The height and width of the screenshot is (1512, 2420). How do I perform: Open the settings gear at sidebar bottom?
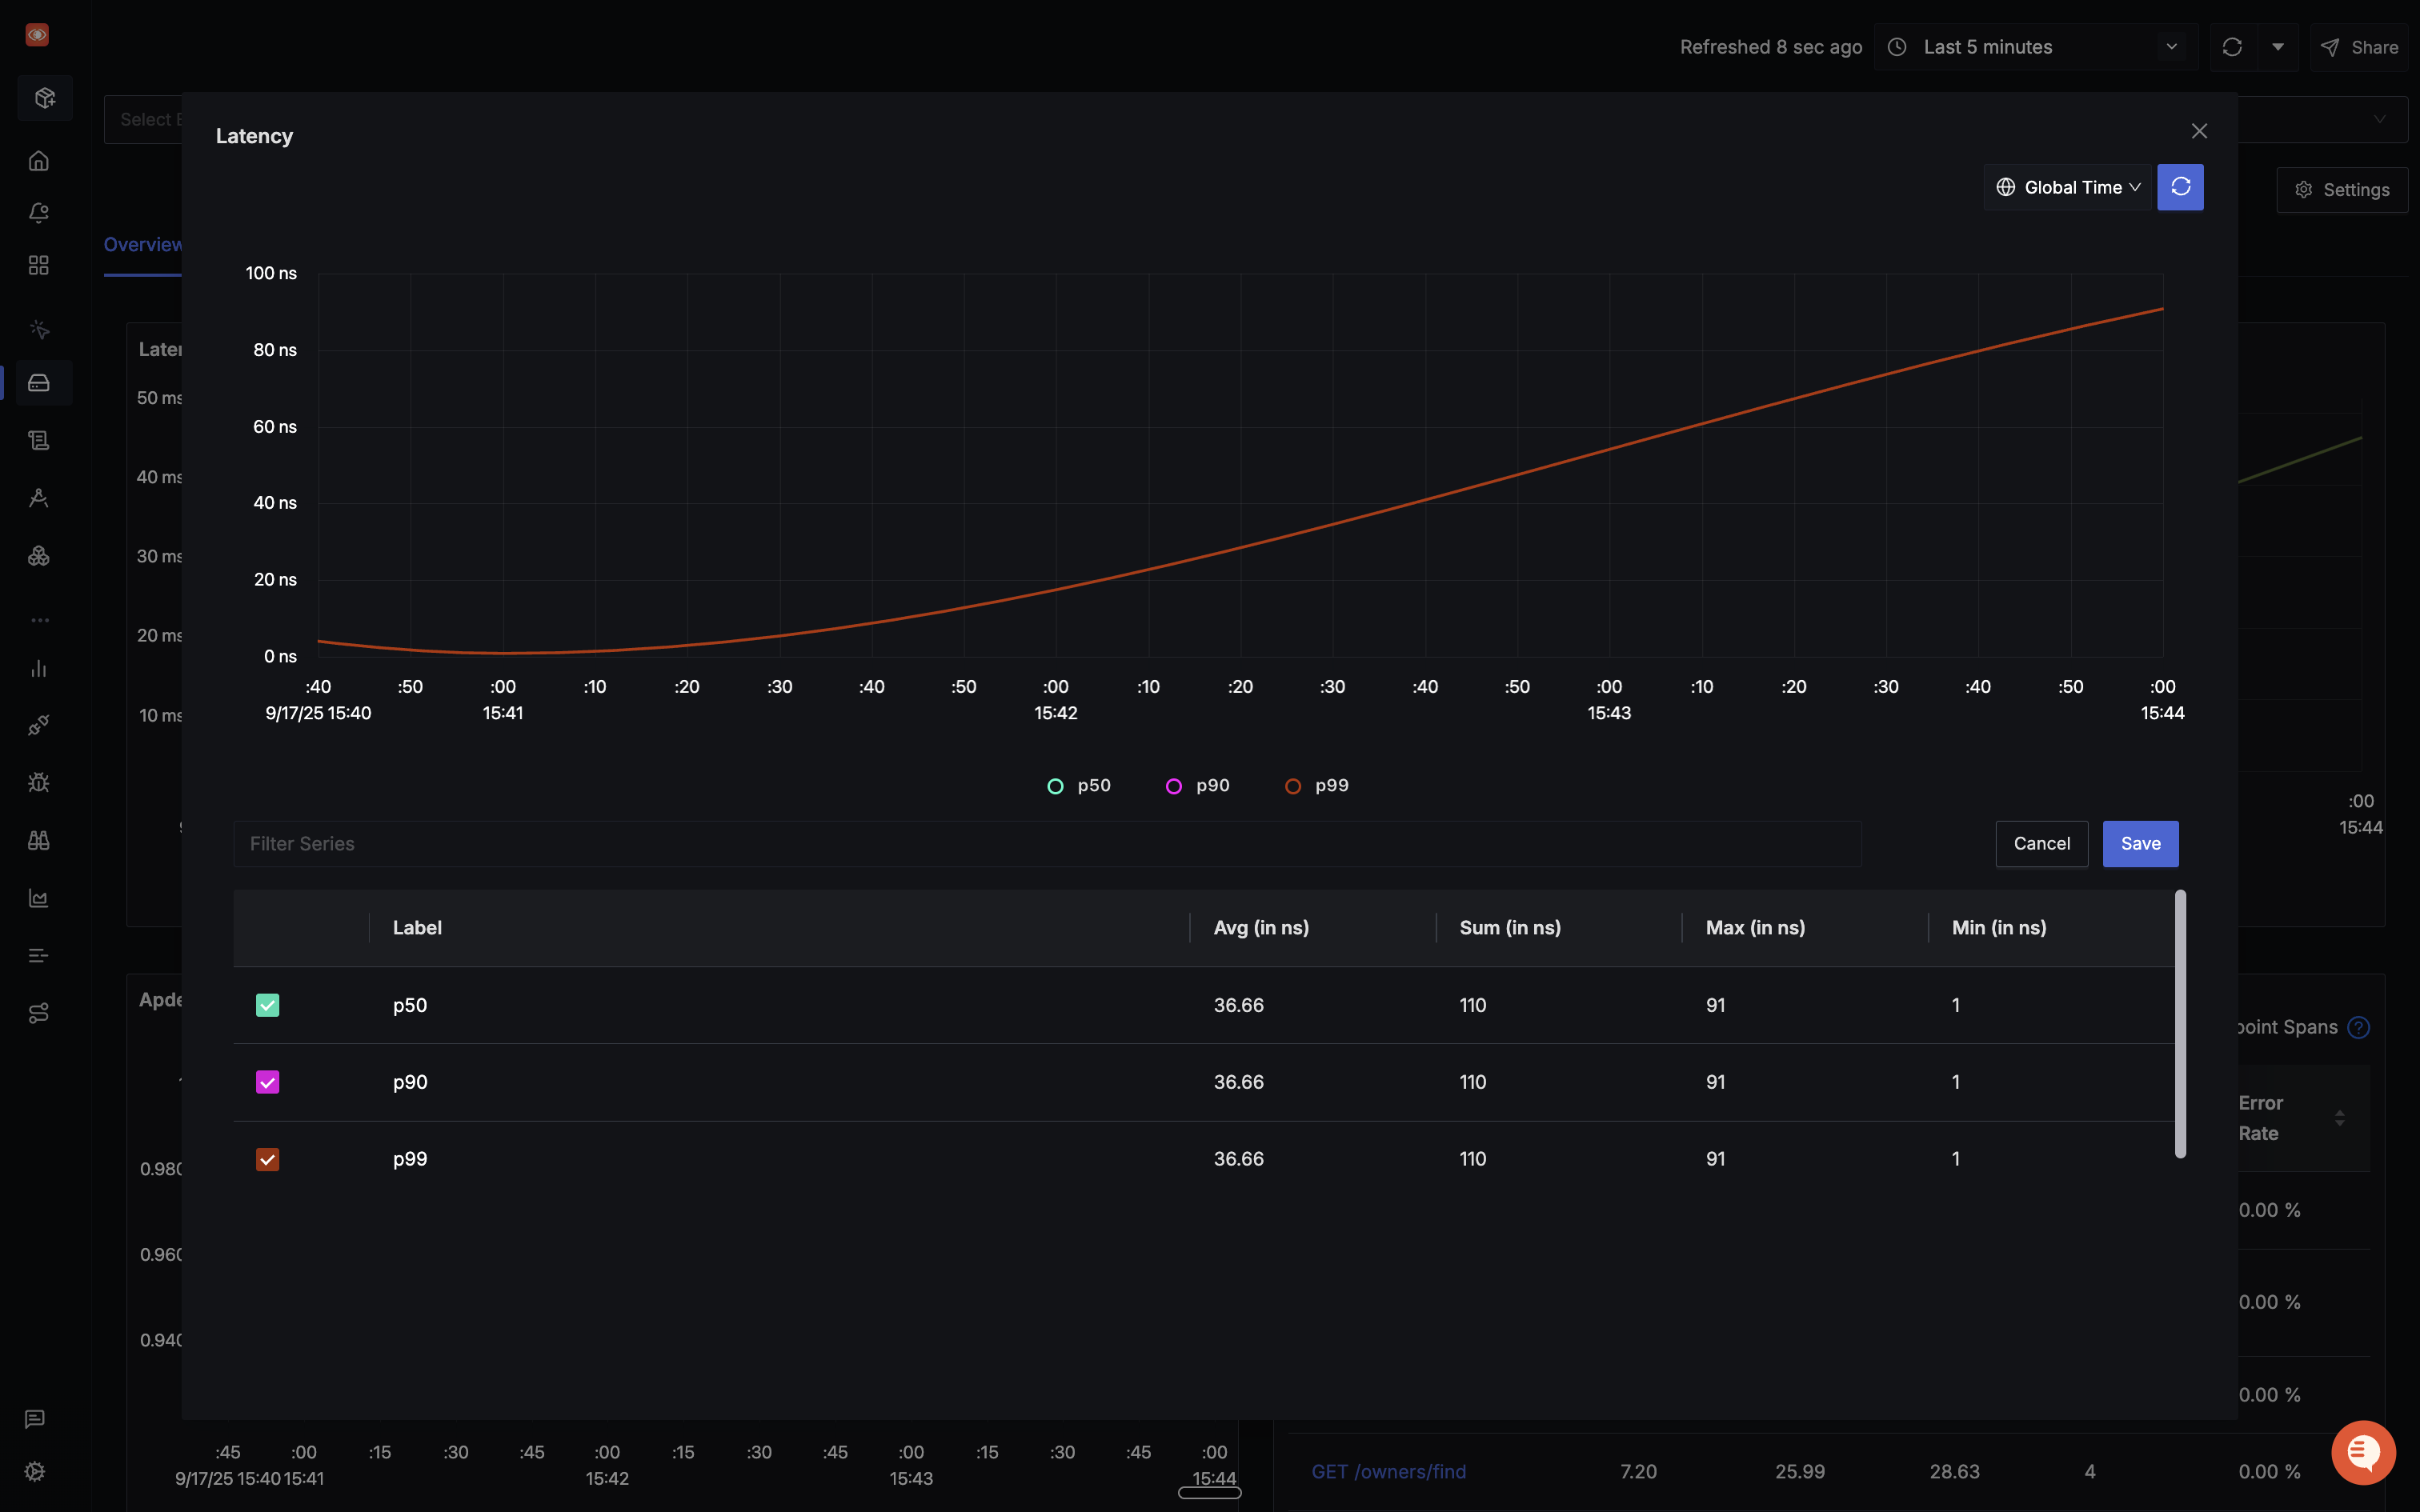pos(35,1471)
